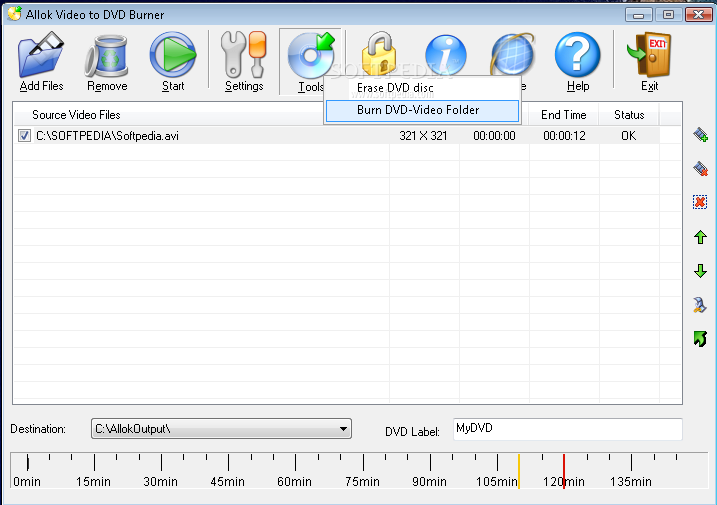
Task: Click the 321 X 321 resolution cell
Action: [423, 136]
